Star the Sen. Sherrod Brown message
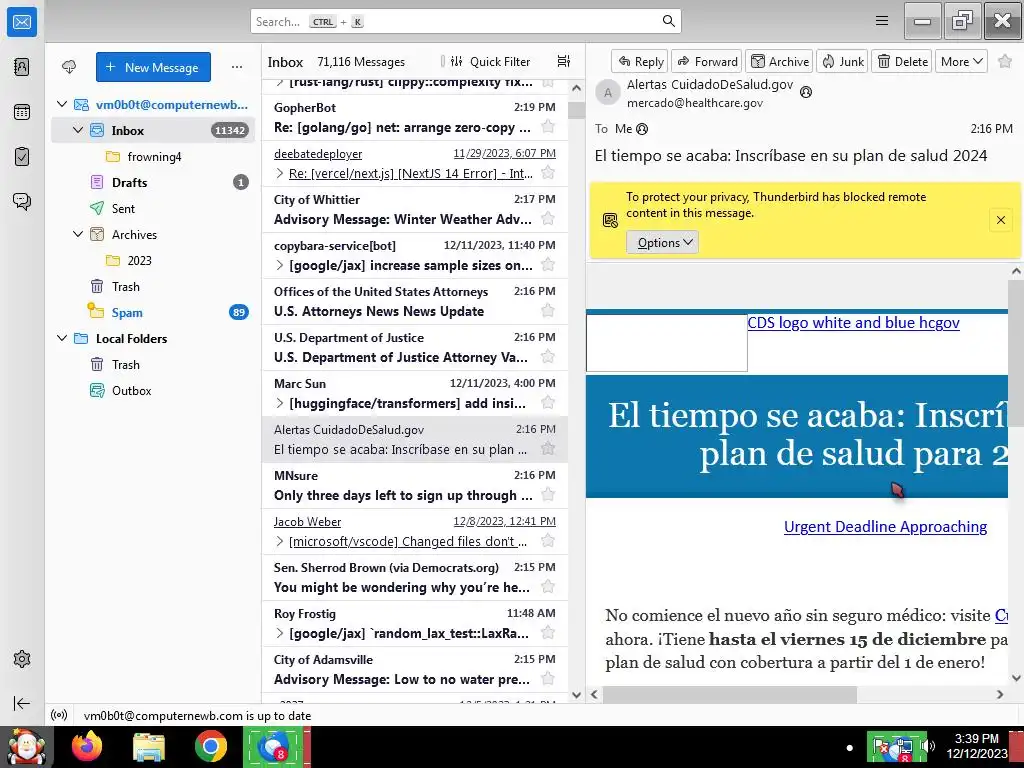 [x=548, y=587]
